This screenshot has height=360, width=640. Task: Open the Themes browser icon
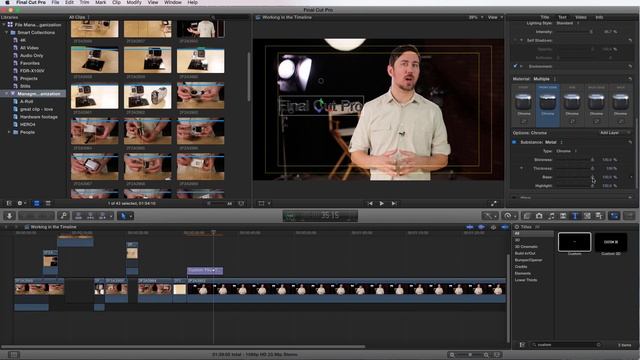tap(599, 216)
